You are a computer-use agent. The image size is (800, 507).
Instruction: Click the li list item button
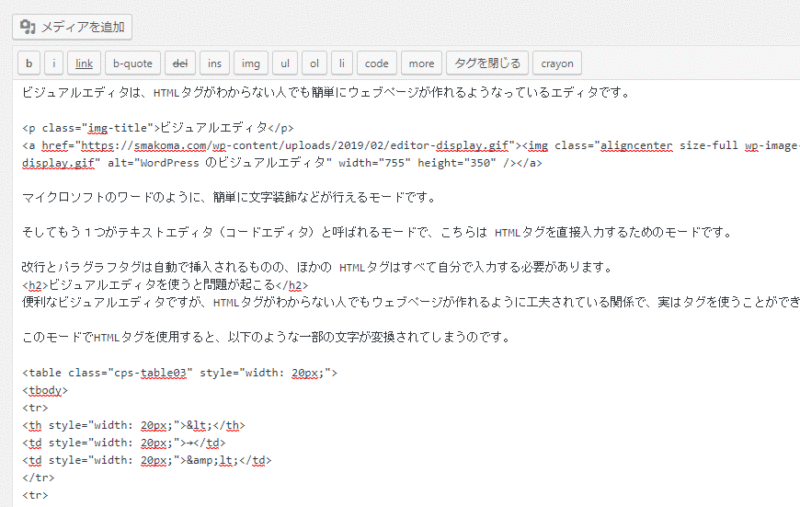tap(342, 63)
